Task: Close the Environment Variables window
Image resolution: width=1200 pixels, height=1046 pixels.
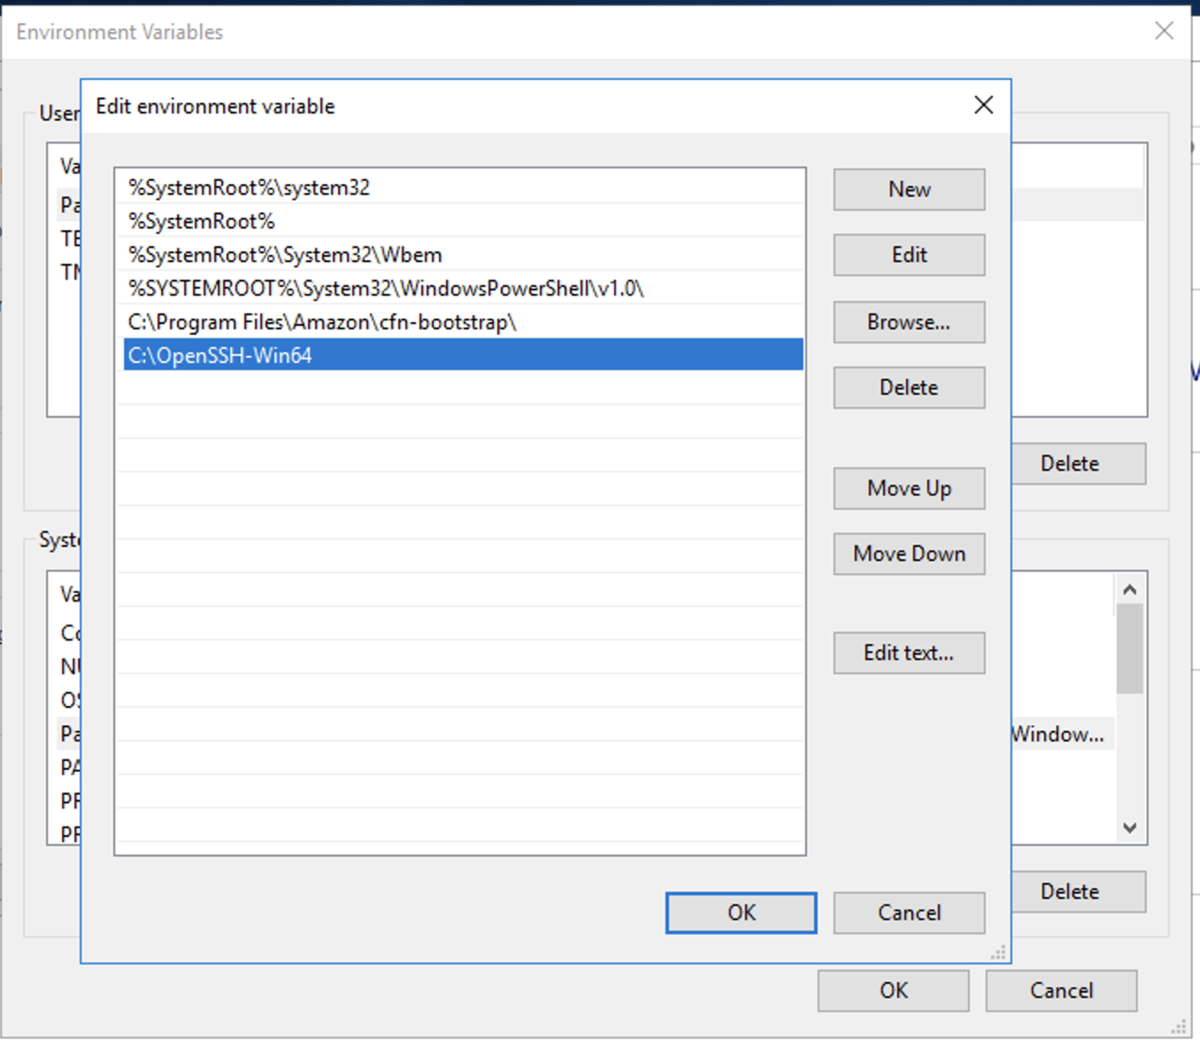Action: point(1164,31)
